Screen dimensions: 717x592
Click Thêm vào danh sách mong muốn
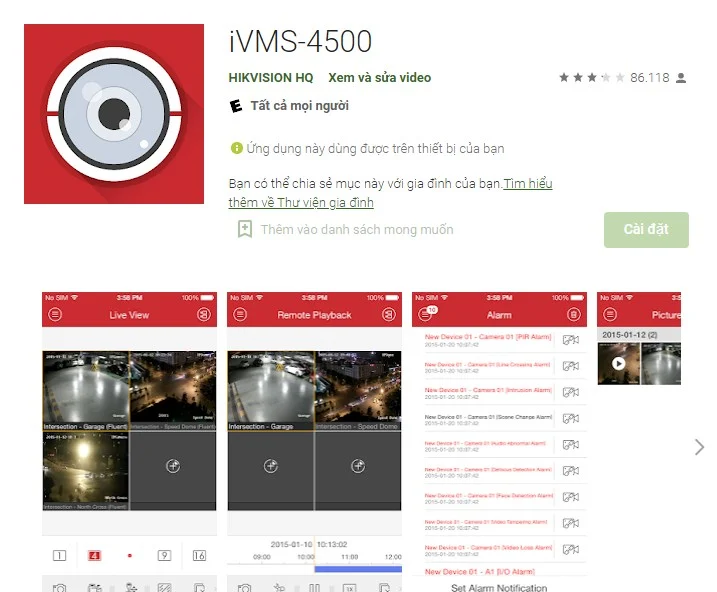(357, 229)
